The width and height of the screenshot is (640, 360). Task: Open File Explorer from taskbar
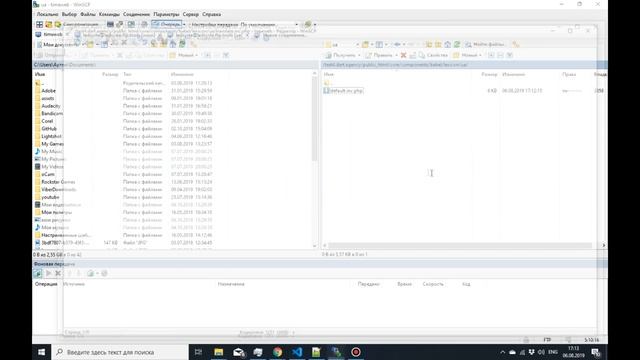tap(219, 352)
